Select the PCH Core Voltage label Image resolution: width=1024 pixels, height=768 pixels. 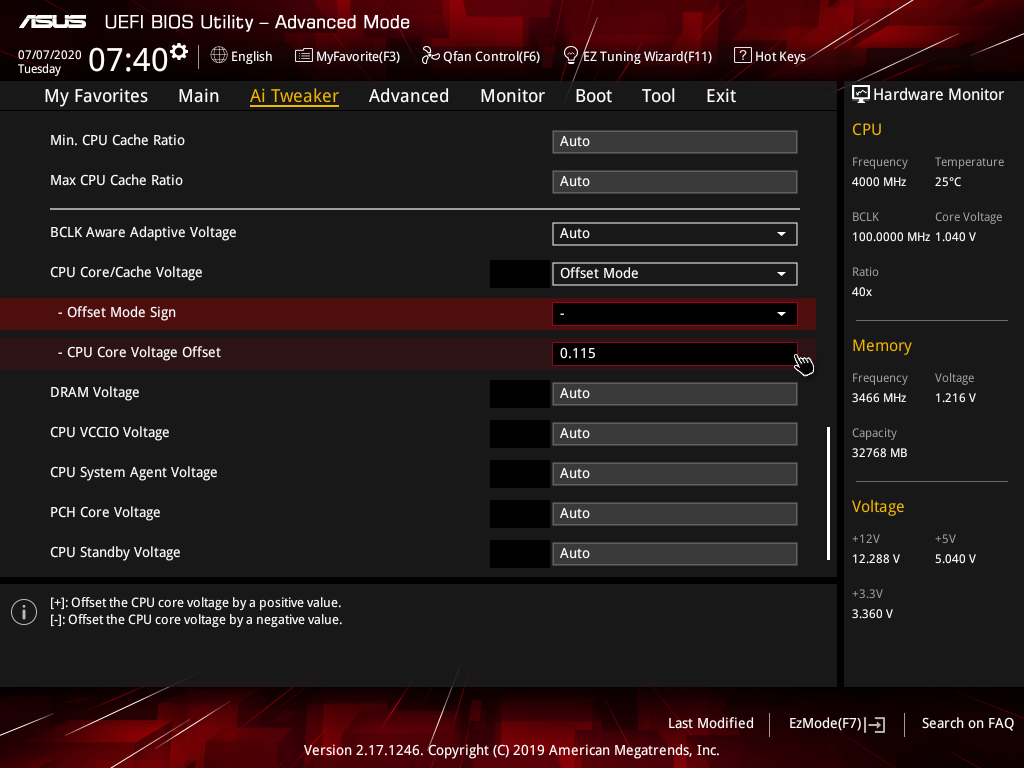(105, 513)
